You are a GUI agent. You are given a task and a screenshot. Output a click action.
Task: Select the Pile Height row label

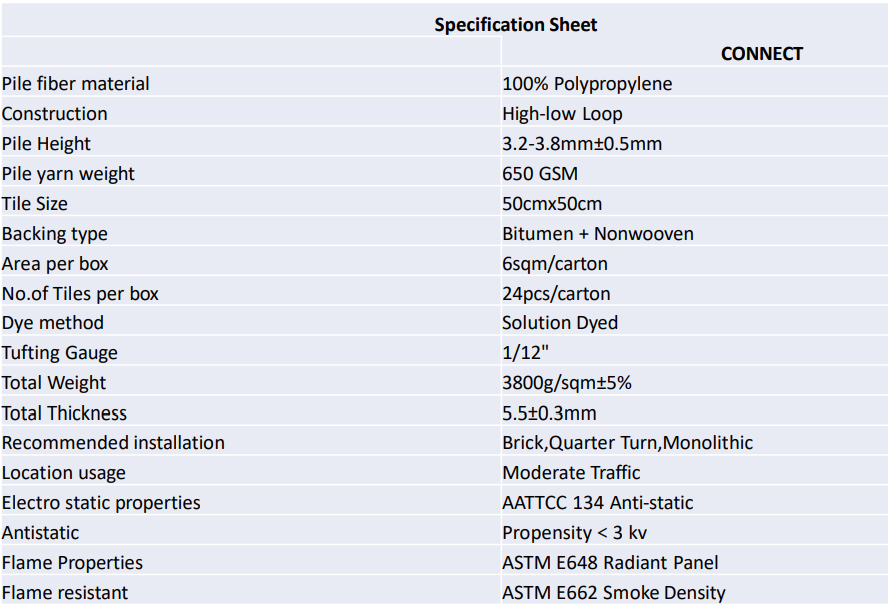point(46,144)
